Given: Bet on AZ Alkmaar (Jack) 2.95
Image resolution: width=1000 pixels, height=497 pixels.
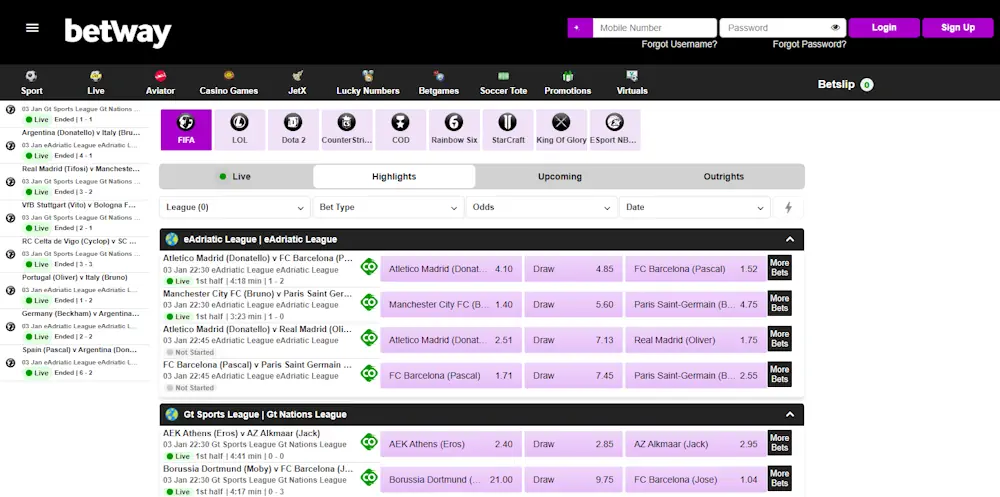Looking at the screenshot, I should pyautogui.click(x=695, y=444).
